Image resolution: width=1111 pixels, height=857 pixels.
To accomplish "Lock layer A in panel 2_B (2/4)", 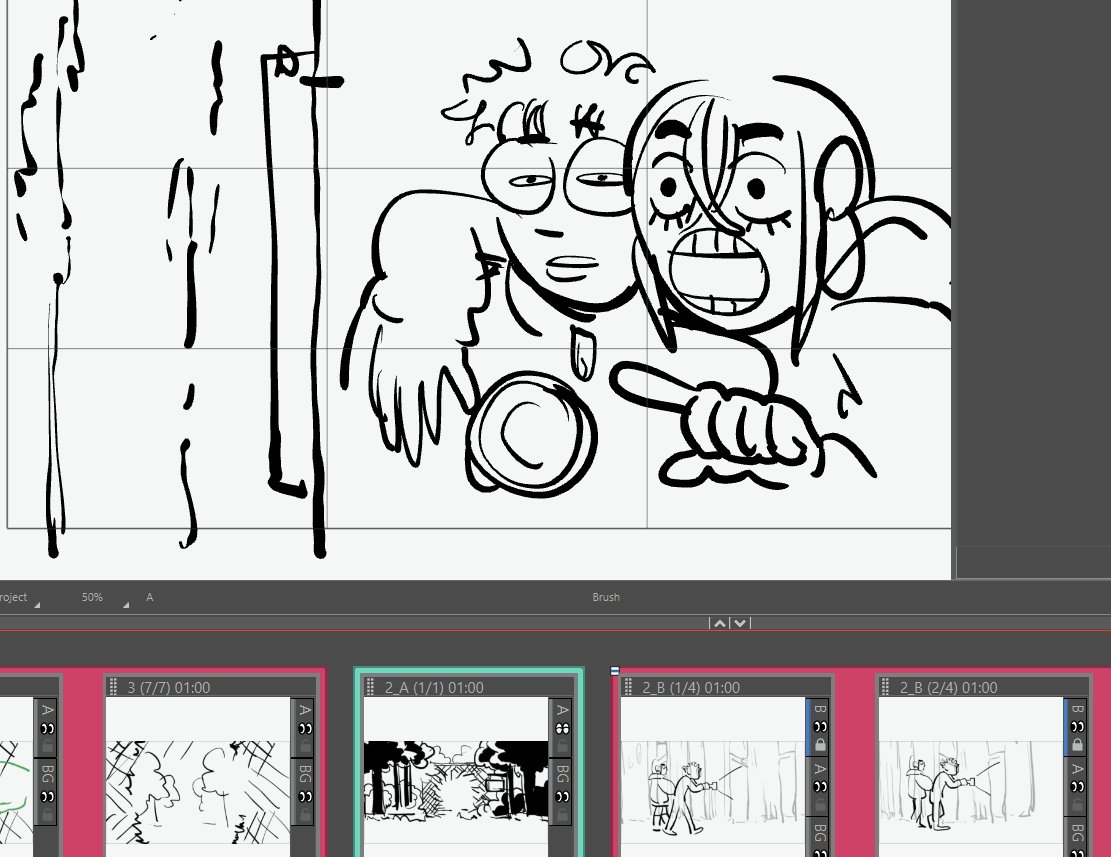I will point(1077,805).
